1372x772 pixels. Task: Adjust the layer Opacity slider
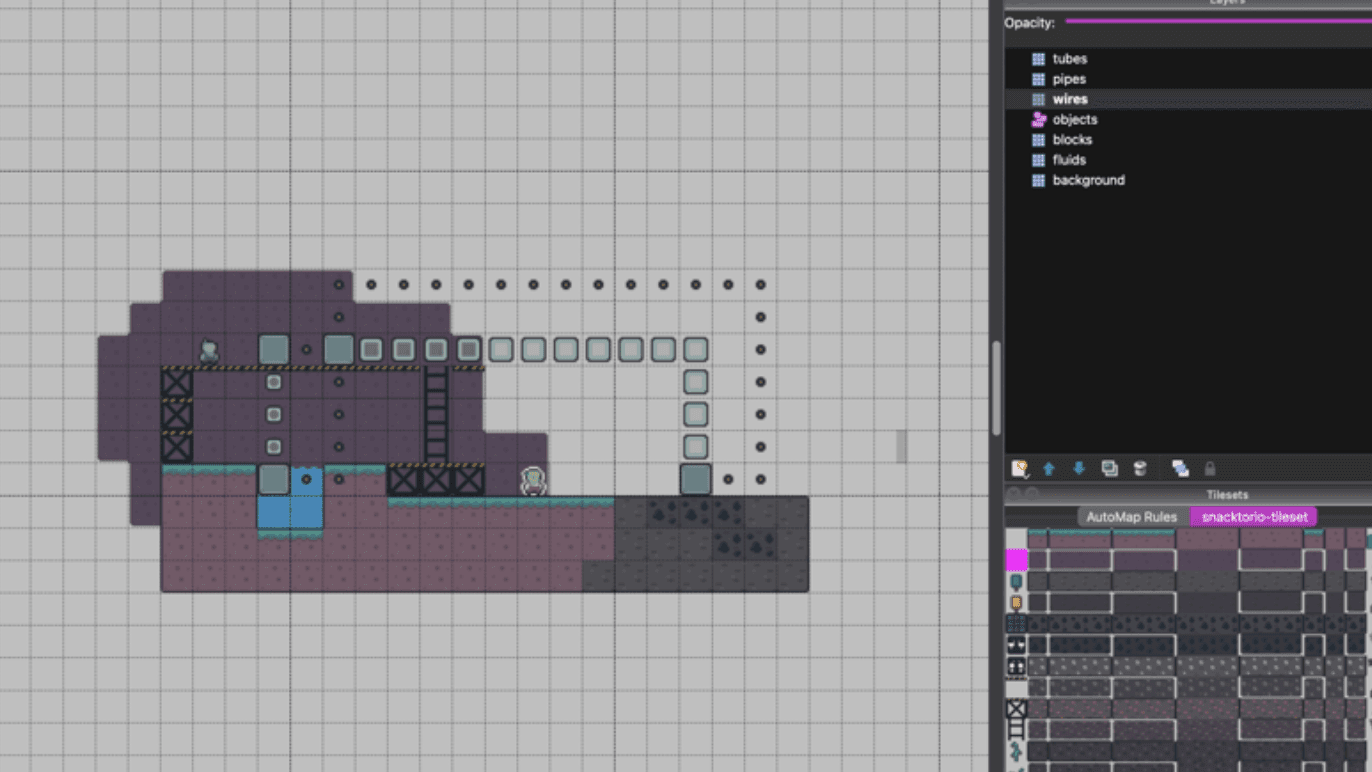[x=1218, y=21]
